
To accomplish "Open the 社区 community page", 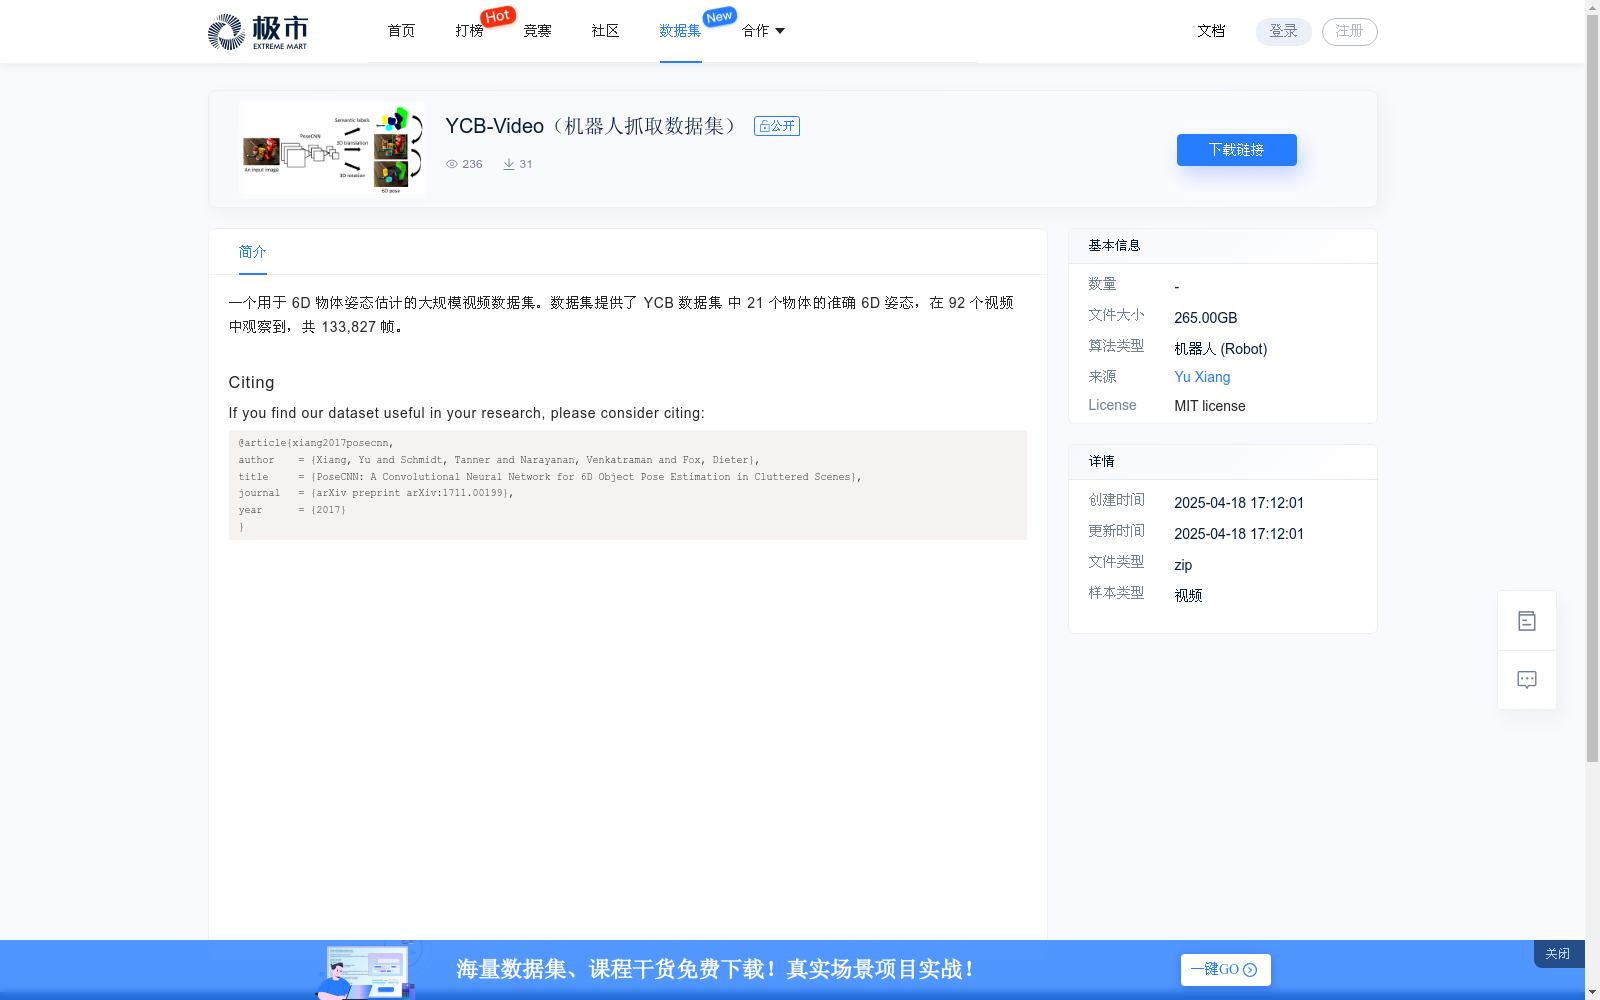I will 605,31.
